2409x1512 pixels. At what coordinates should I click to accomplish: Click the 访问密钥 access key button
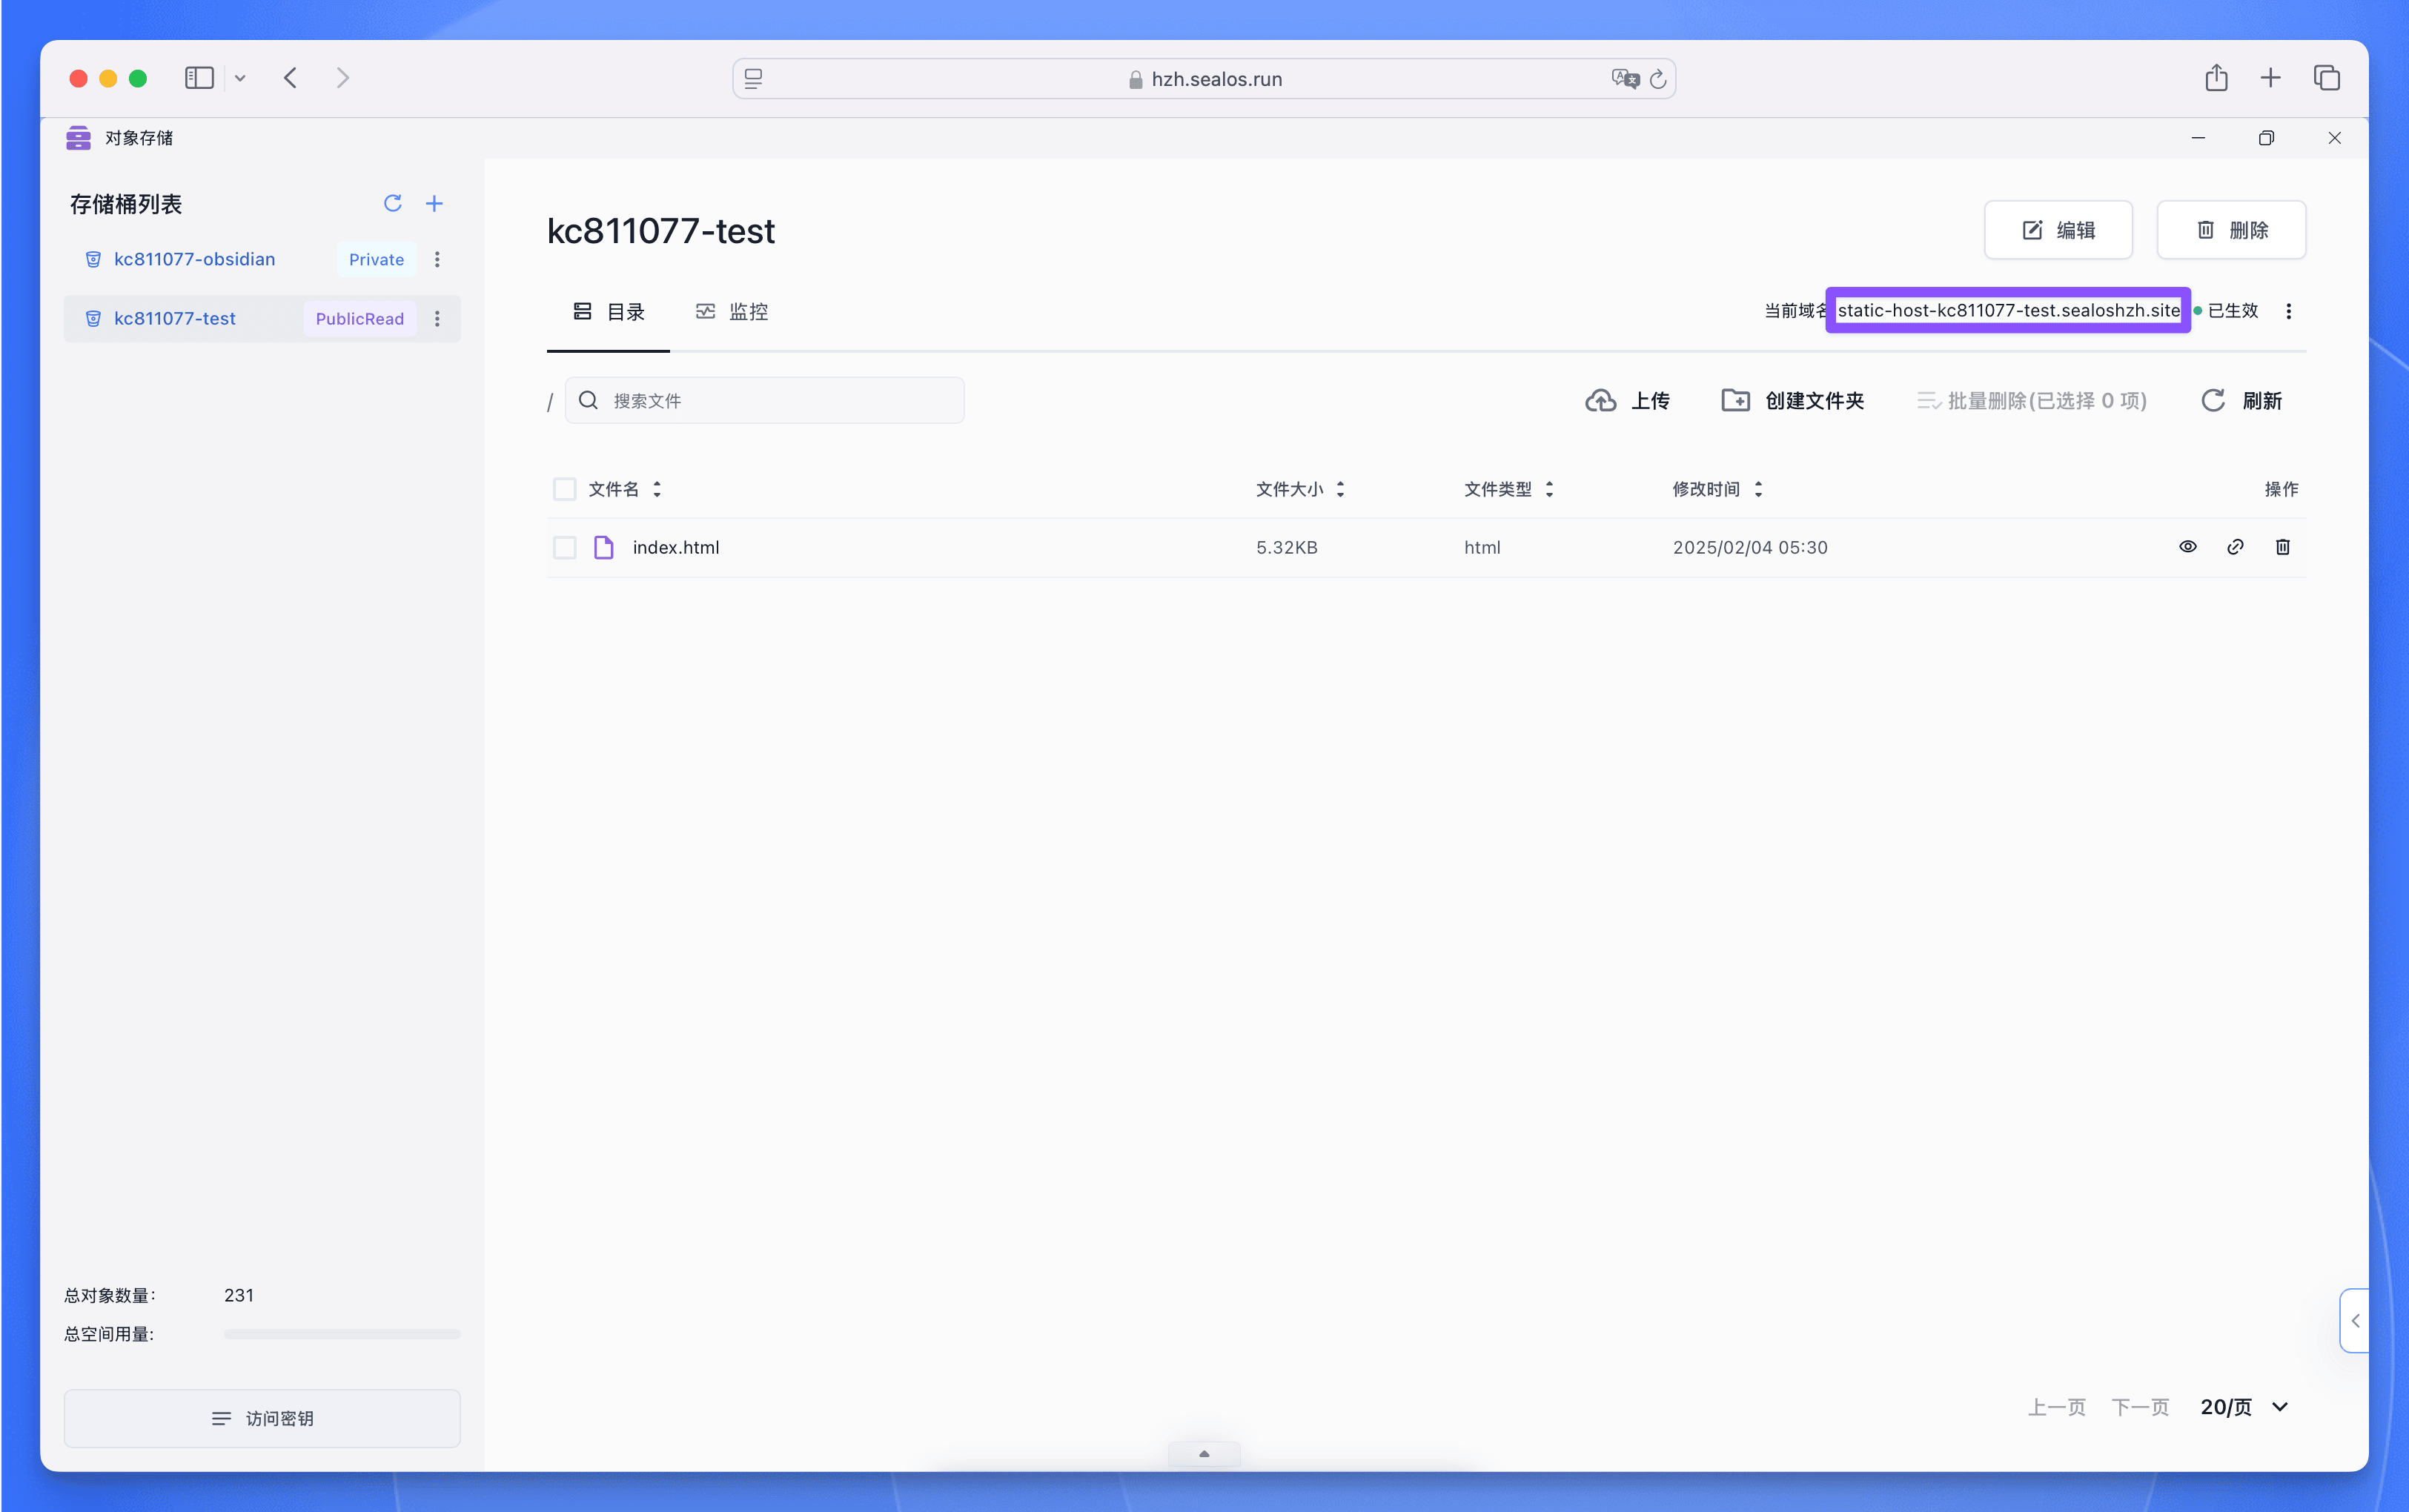262,1418
